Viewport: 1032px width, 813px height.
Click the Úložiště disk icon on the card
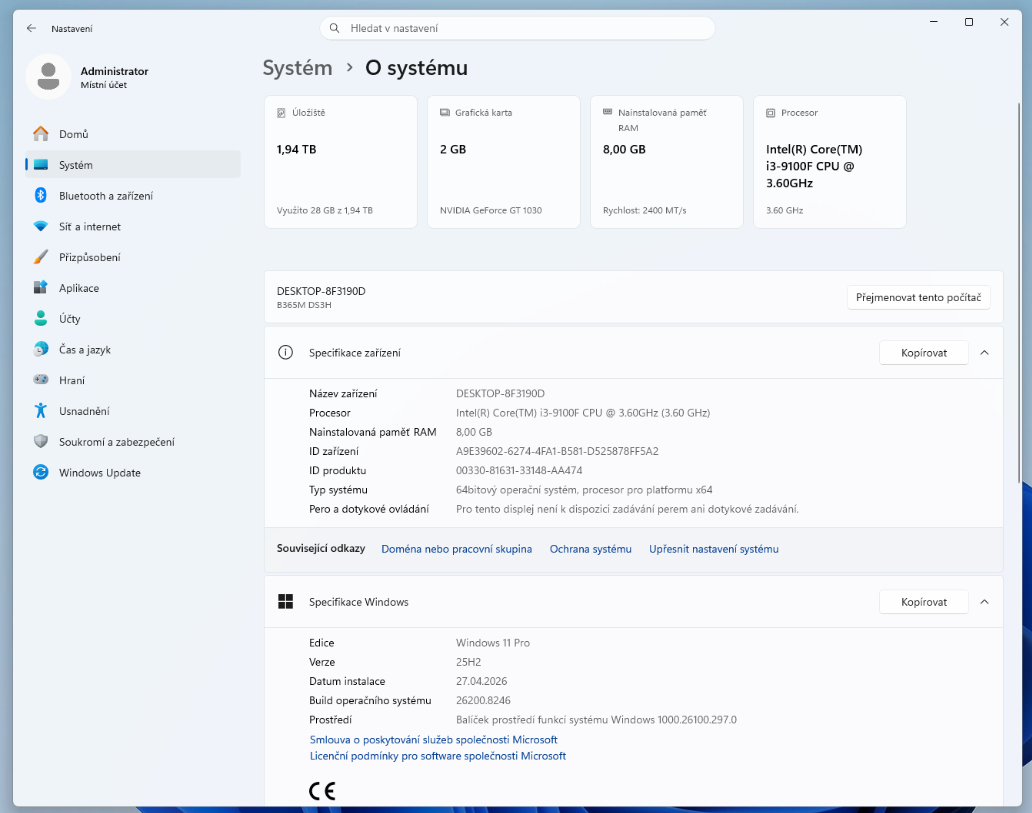pos(282,113)
